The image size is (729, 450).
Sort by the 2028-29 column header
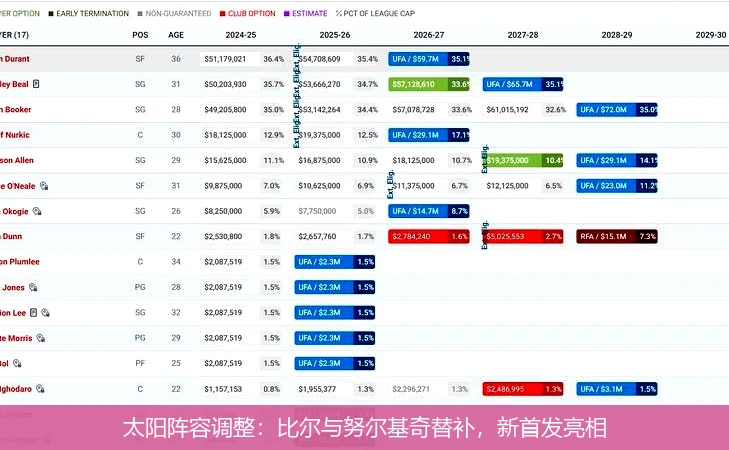point(616,35)
